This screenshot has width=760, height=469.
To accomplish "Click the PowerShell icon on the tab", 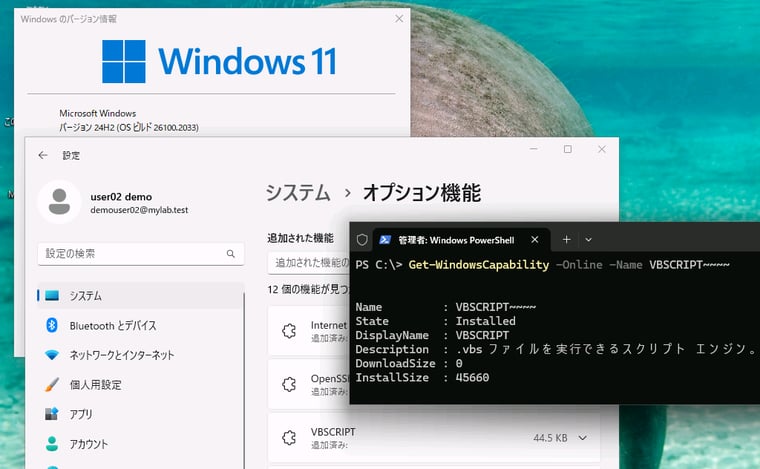I will [385, 239].
